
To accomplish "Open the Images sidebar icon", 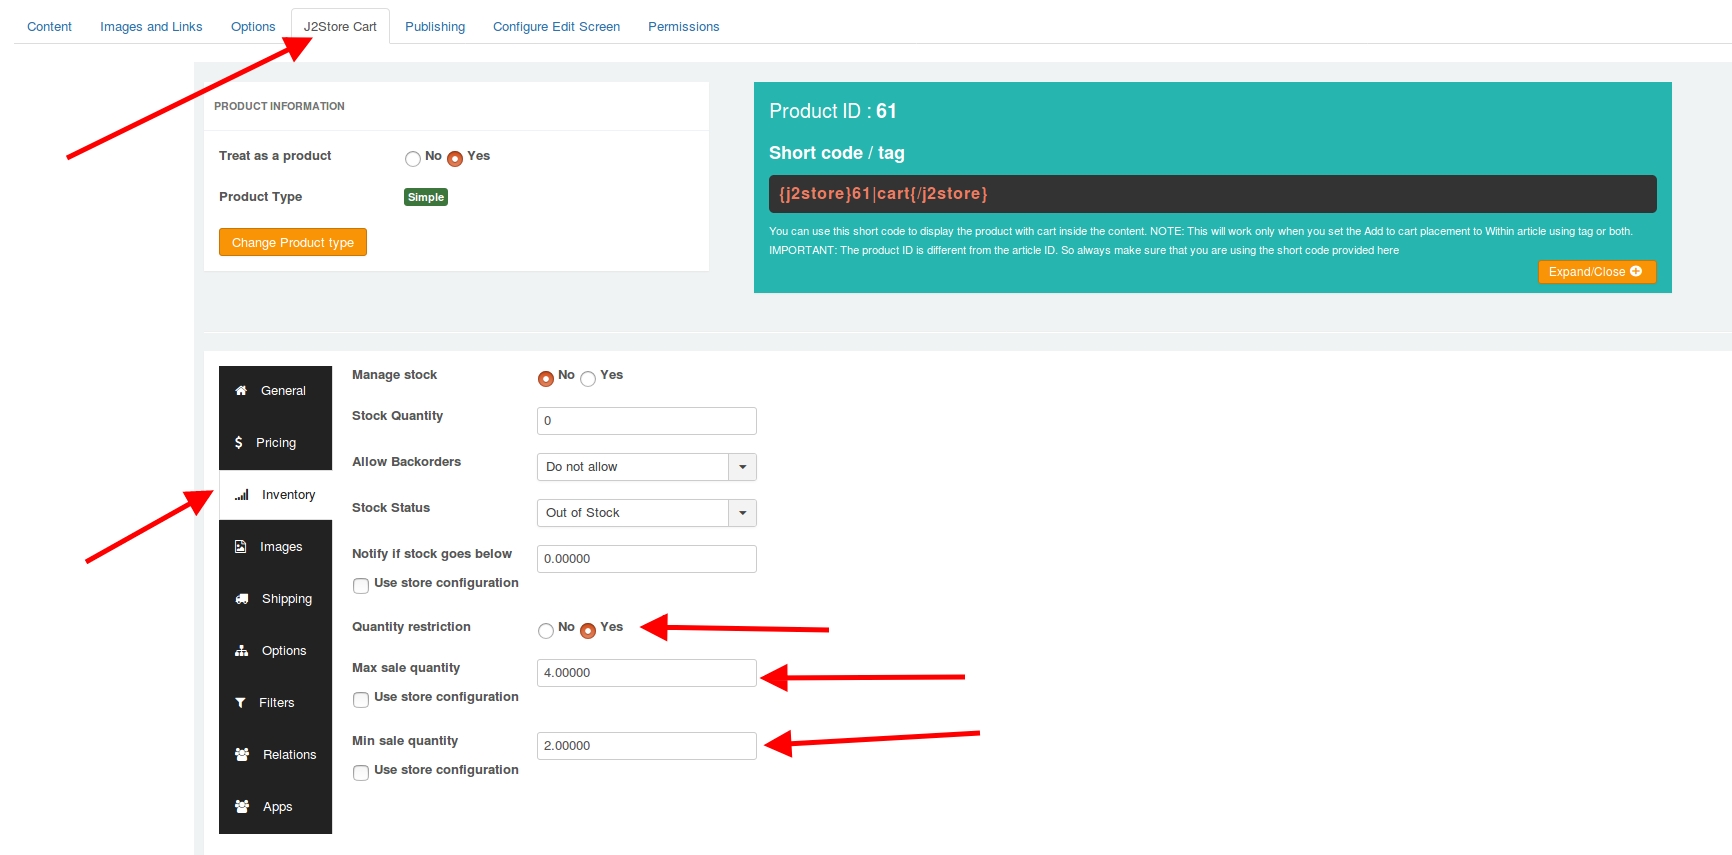I will 240,547.
